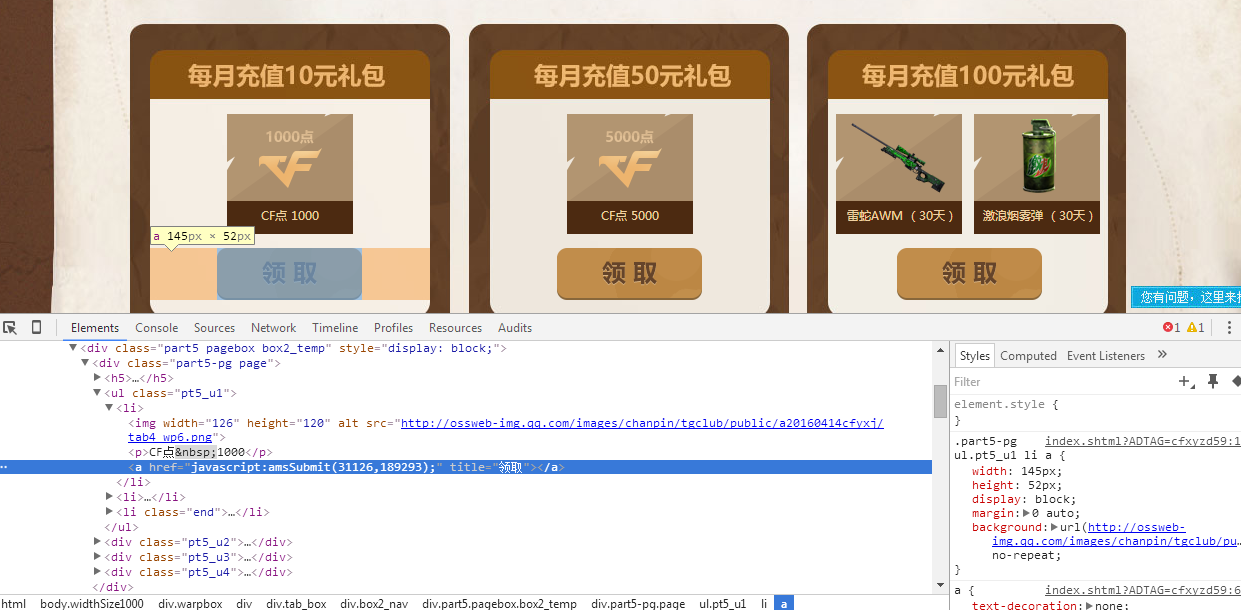Image resolution: width=1241 pixels, height=610 pixels.
Task: Add a new style rule with plus icon
Action: 1186,381
